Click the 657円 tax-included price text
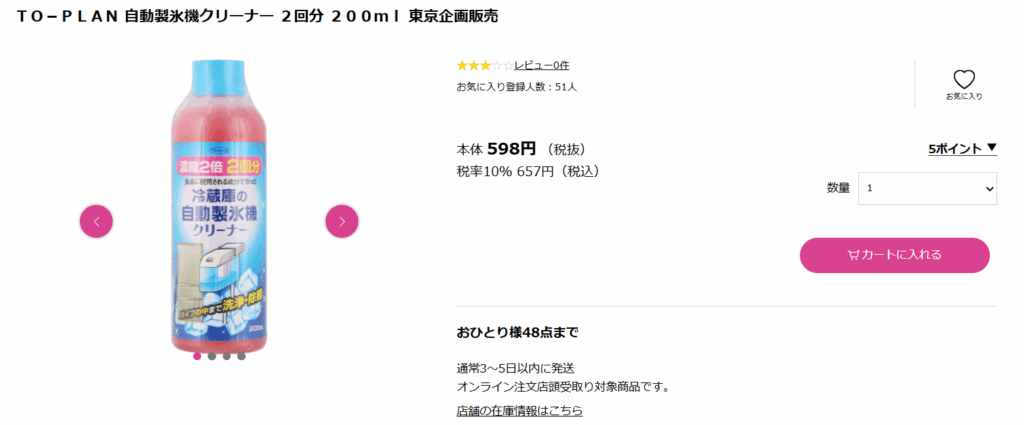The image size is (1024, 425). pos(535,171)
